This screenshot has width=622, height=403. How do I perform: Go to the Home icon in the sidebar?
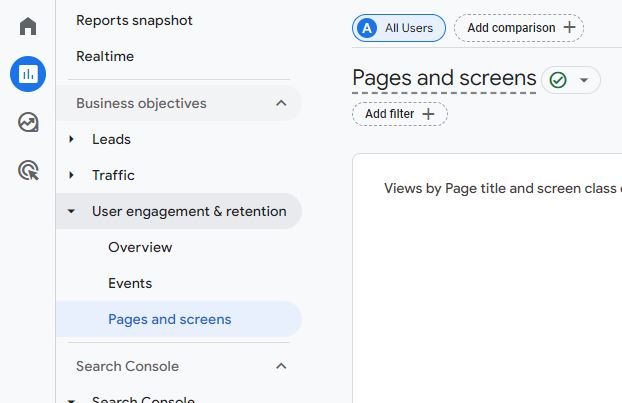click(x=28, y=26)
